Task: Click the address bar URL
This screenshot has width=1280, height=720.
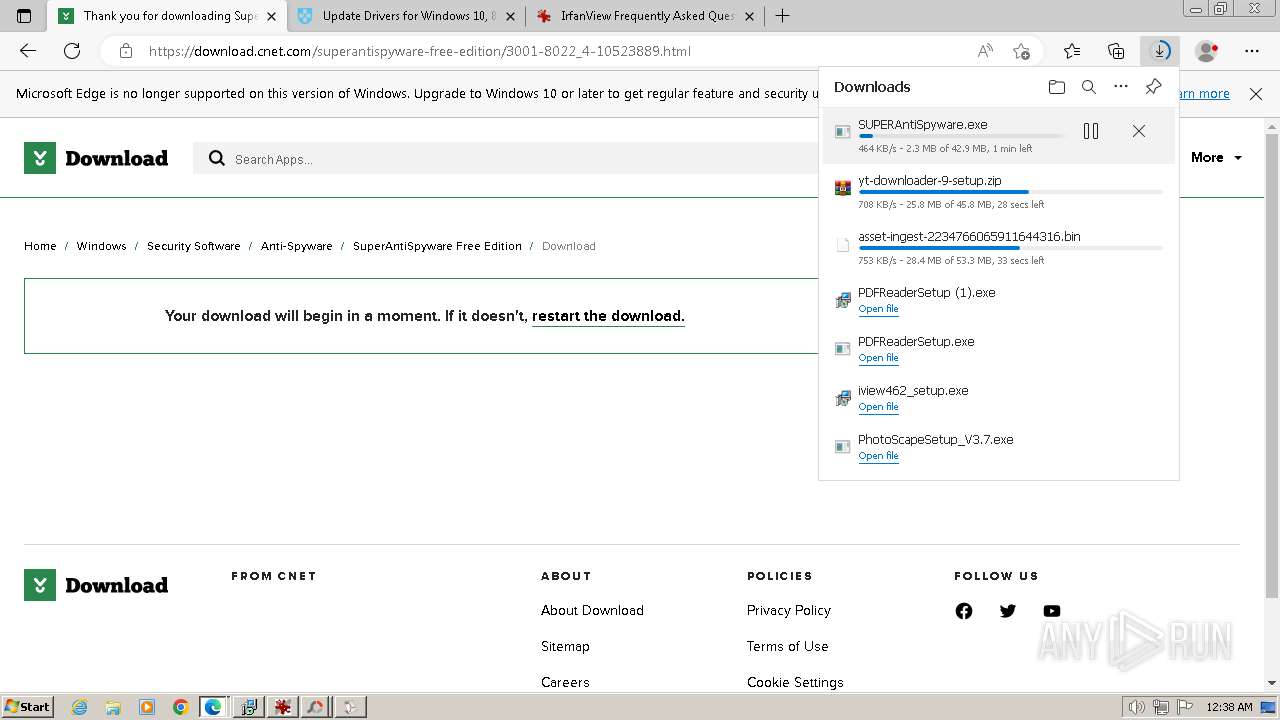Action: 420,51
